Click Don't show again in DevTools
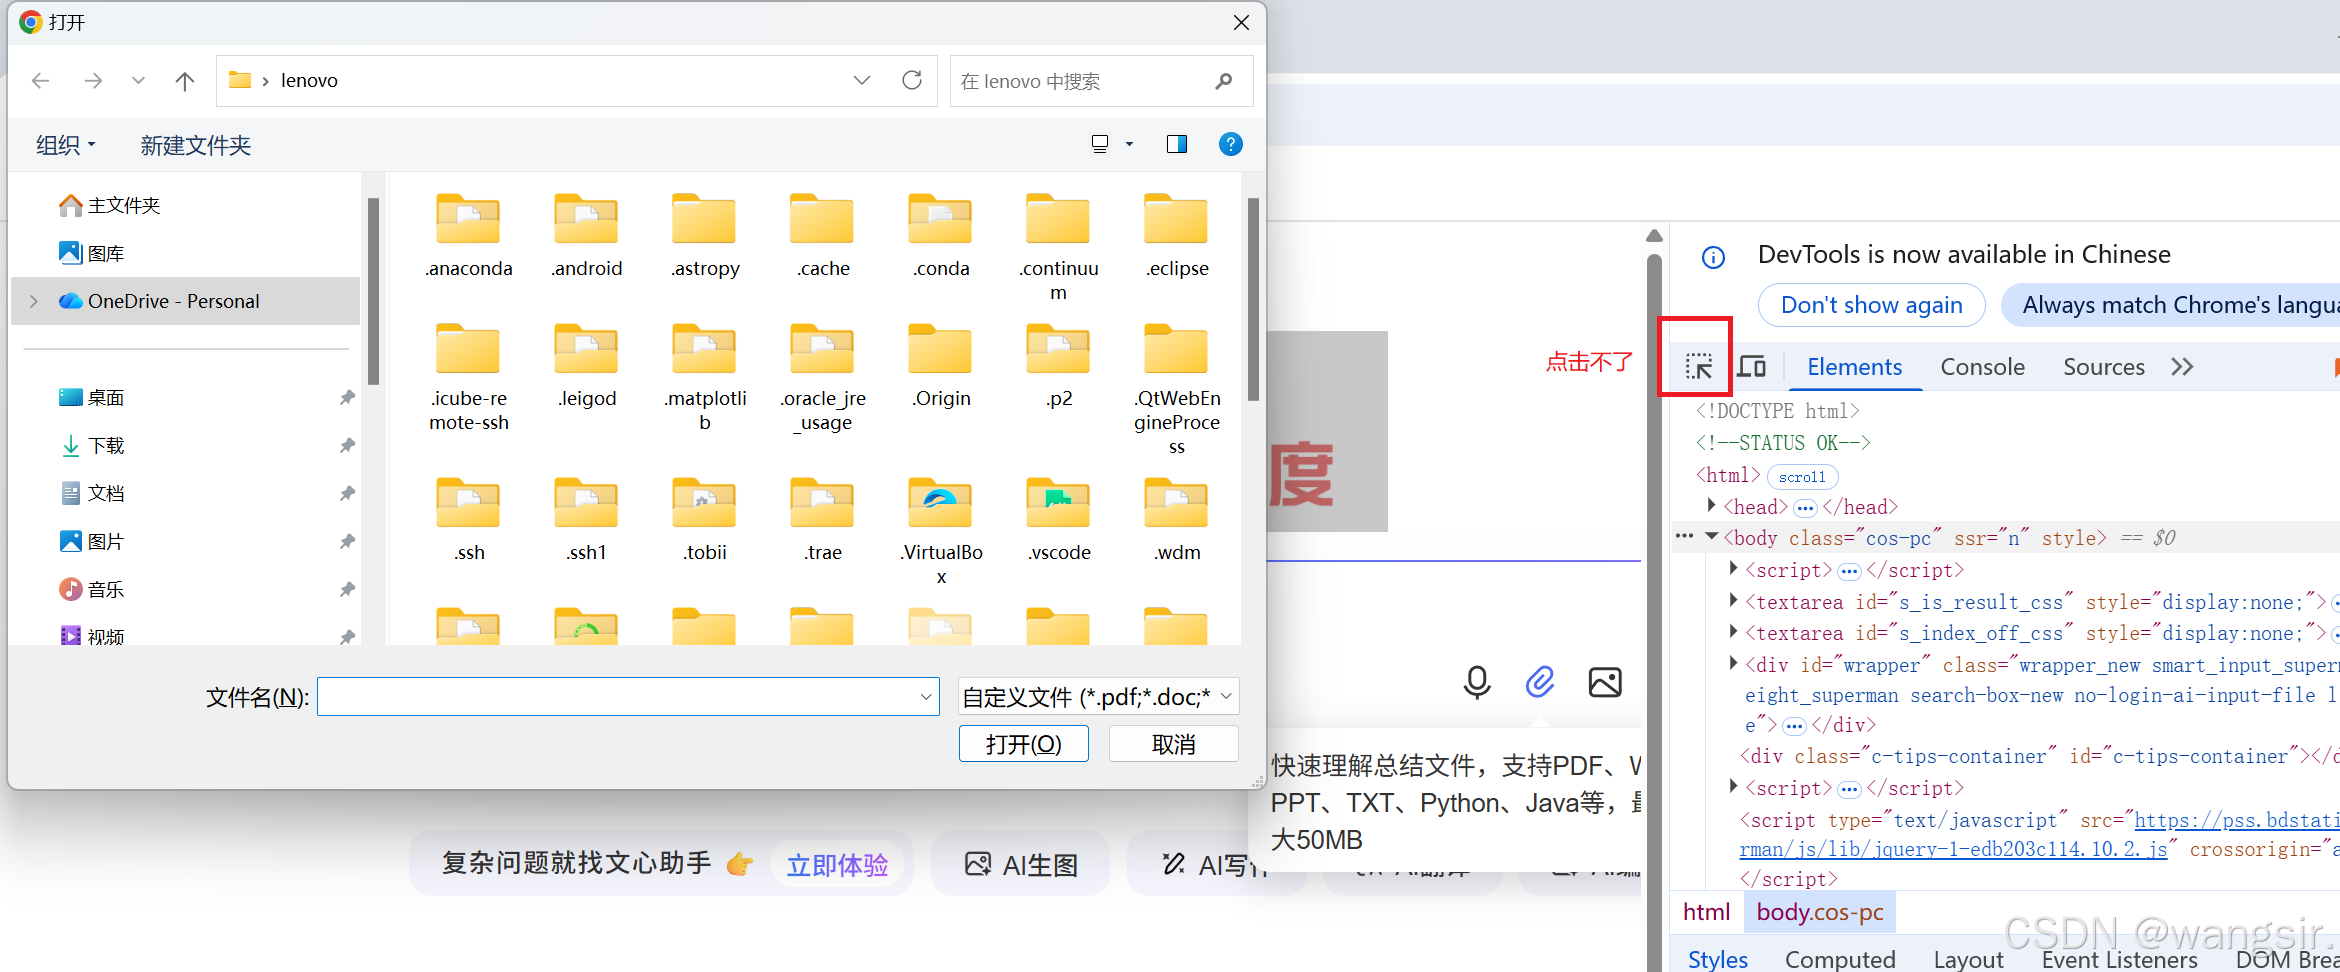This screenshot has height=972, width=2340. (x=1871, y=305)
